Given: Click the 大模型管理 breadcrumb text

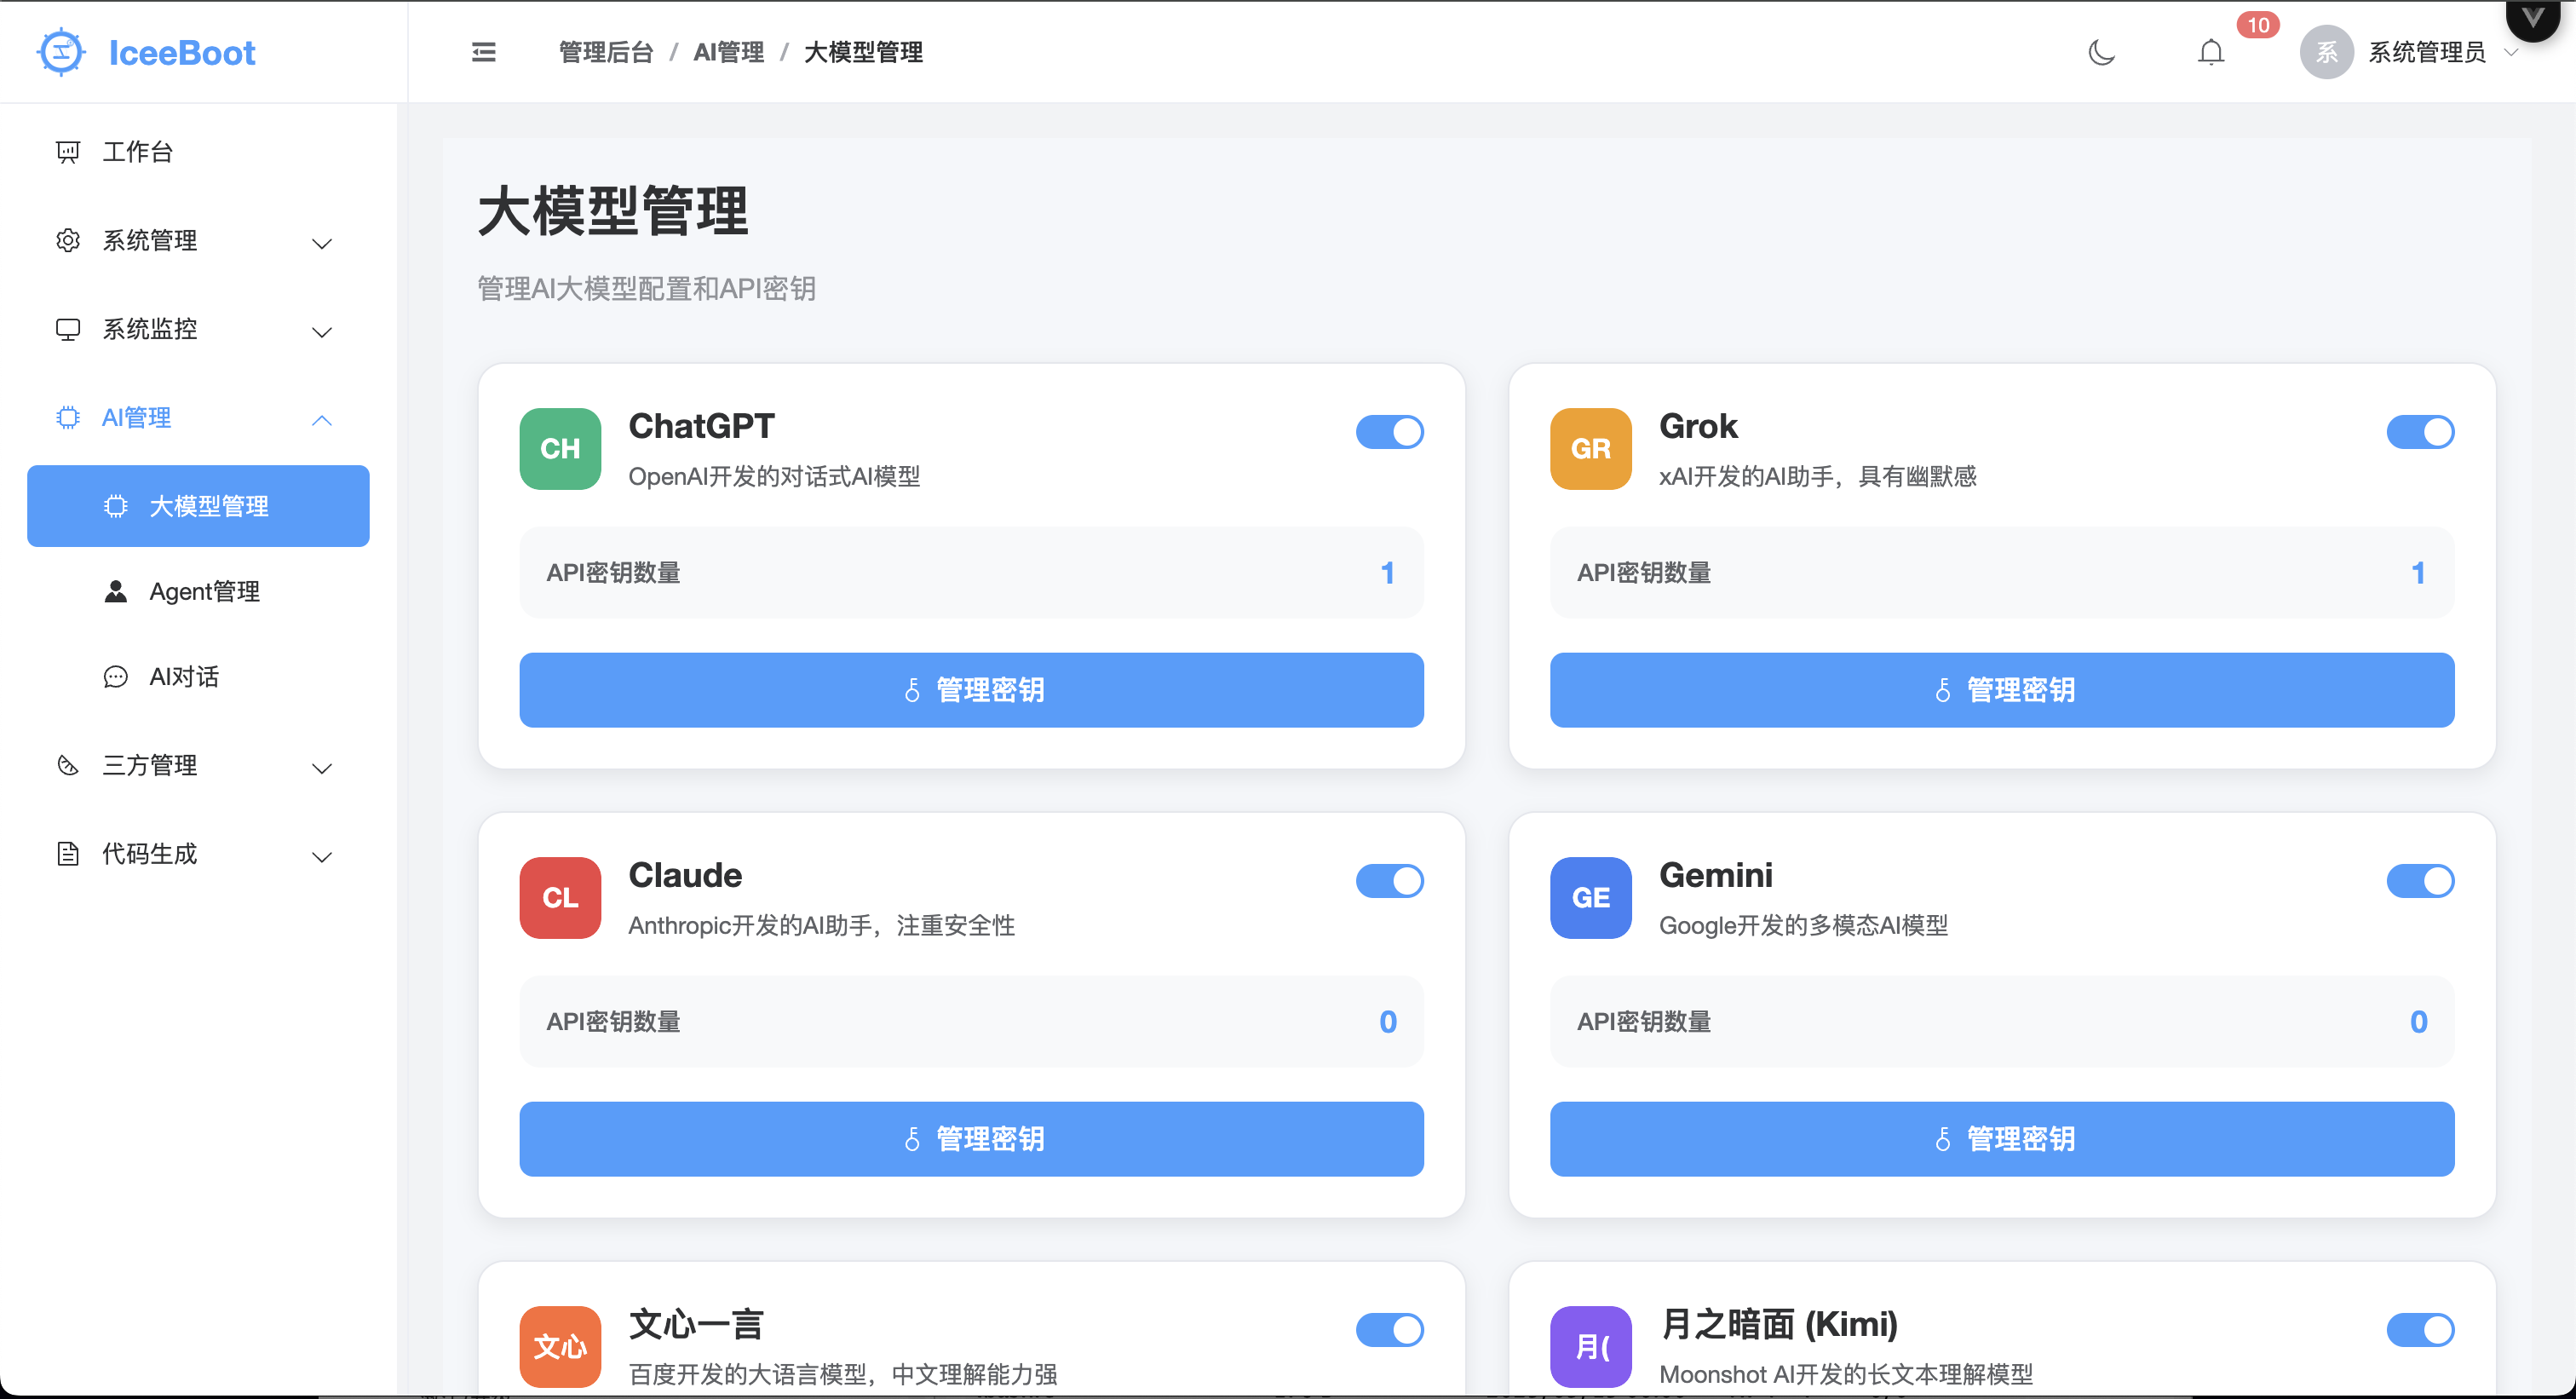Looking at the screenshot, I should point(863,52).
